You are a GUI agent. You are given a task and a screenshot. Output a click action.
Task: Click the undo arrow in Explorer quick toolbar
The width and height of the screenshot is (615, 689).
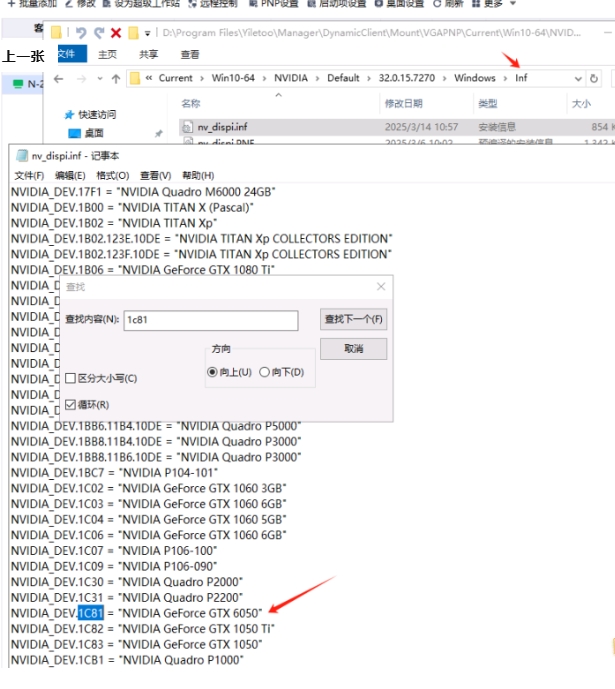click(81, 33)
